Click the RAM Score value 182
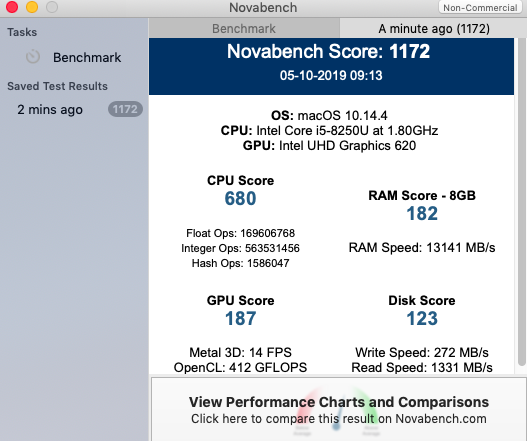 click(x=422, y=213)
